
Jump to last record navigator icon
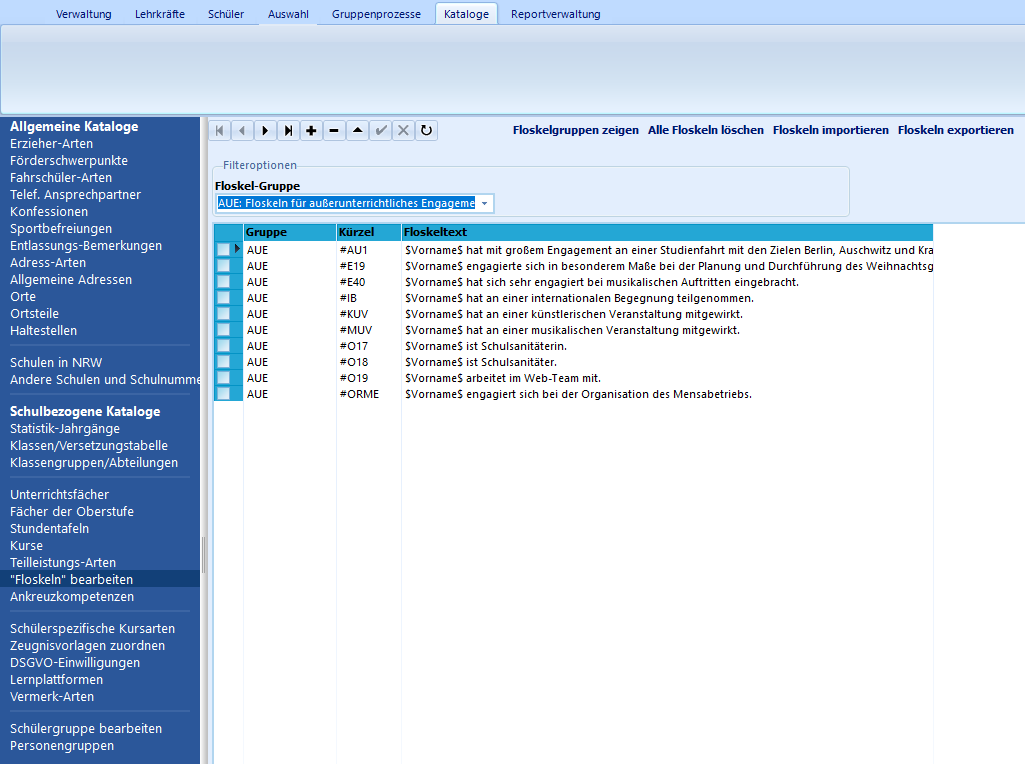288,131
